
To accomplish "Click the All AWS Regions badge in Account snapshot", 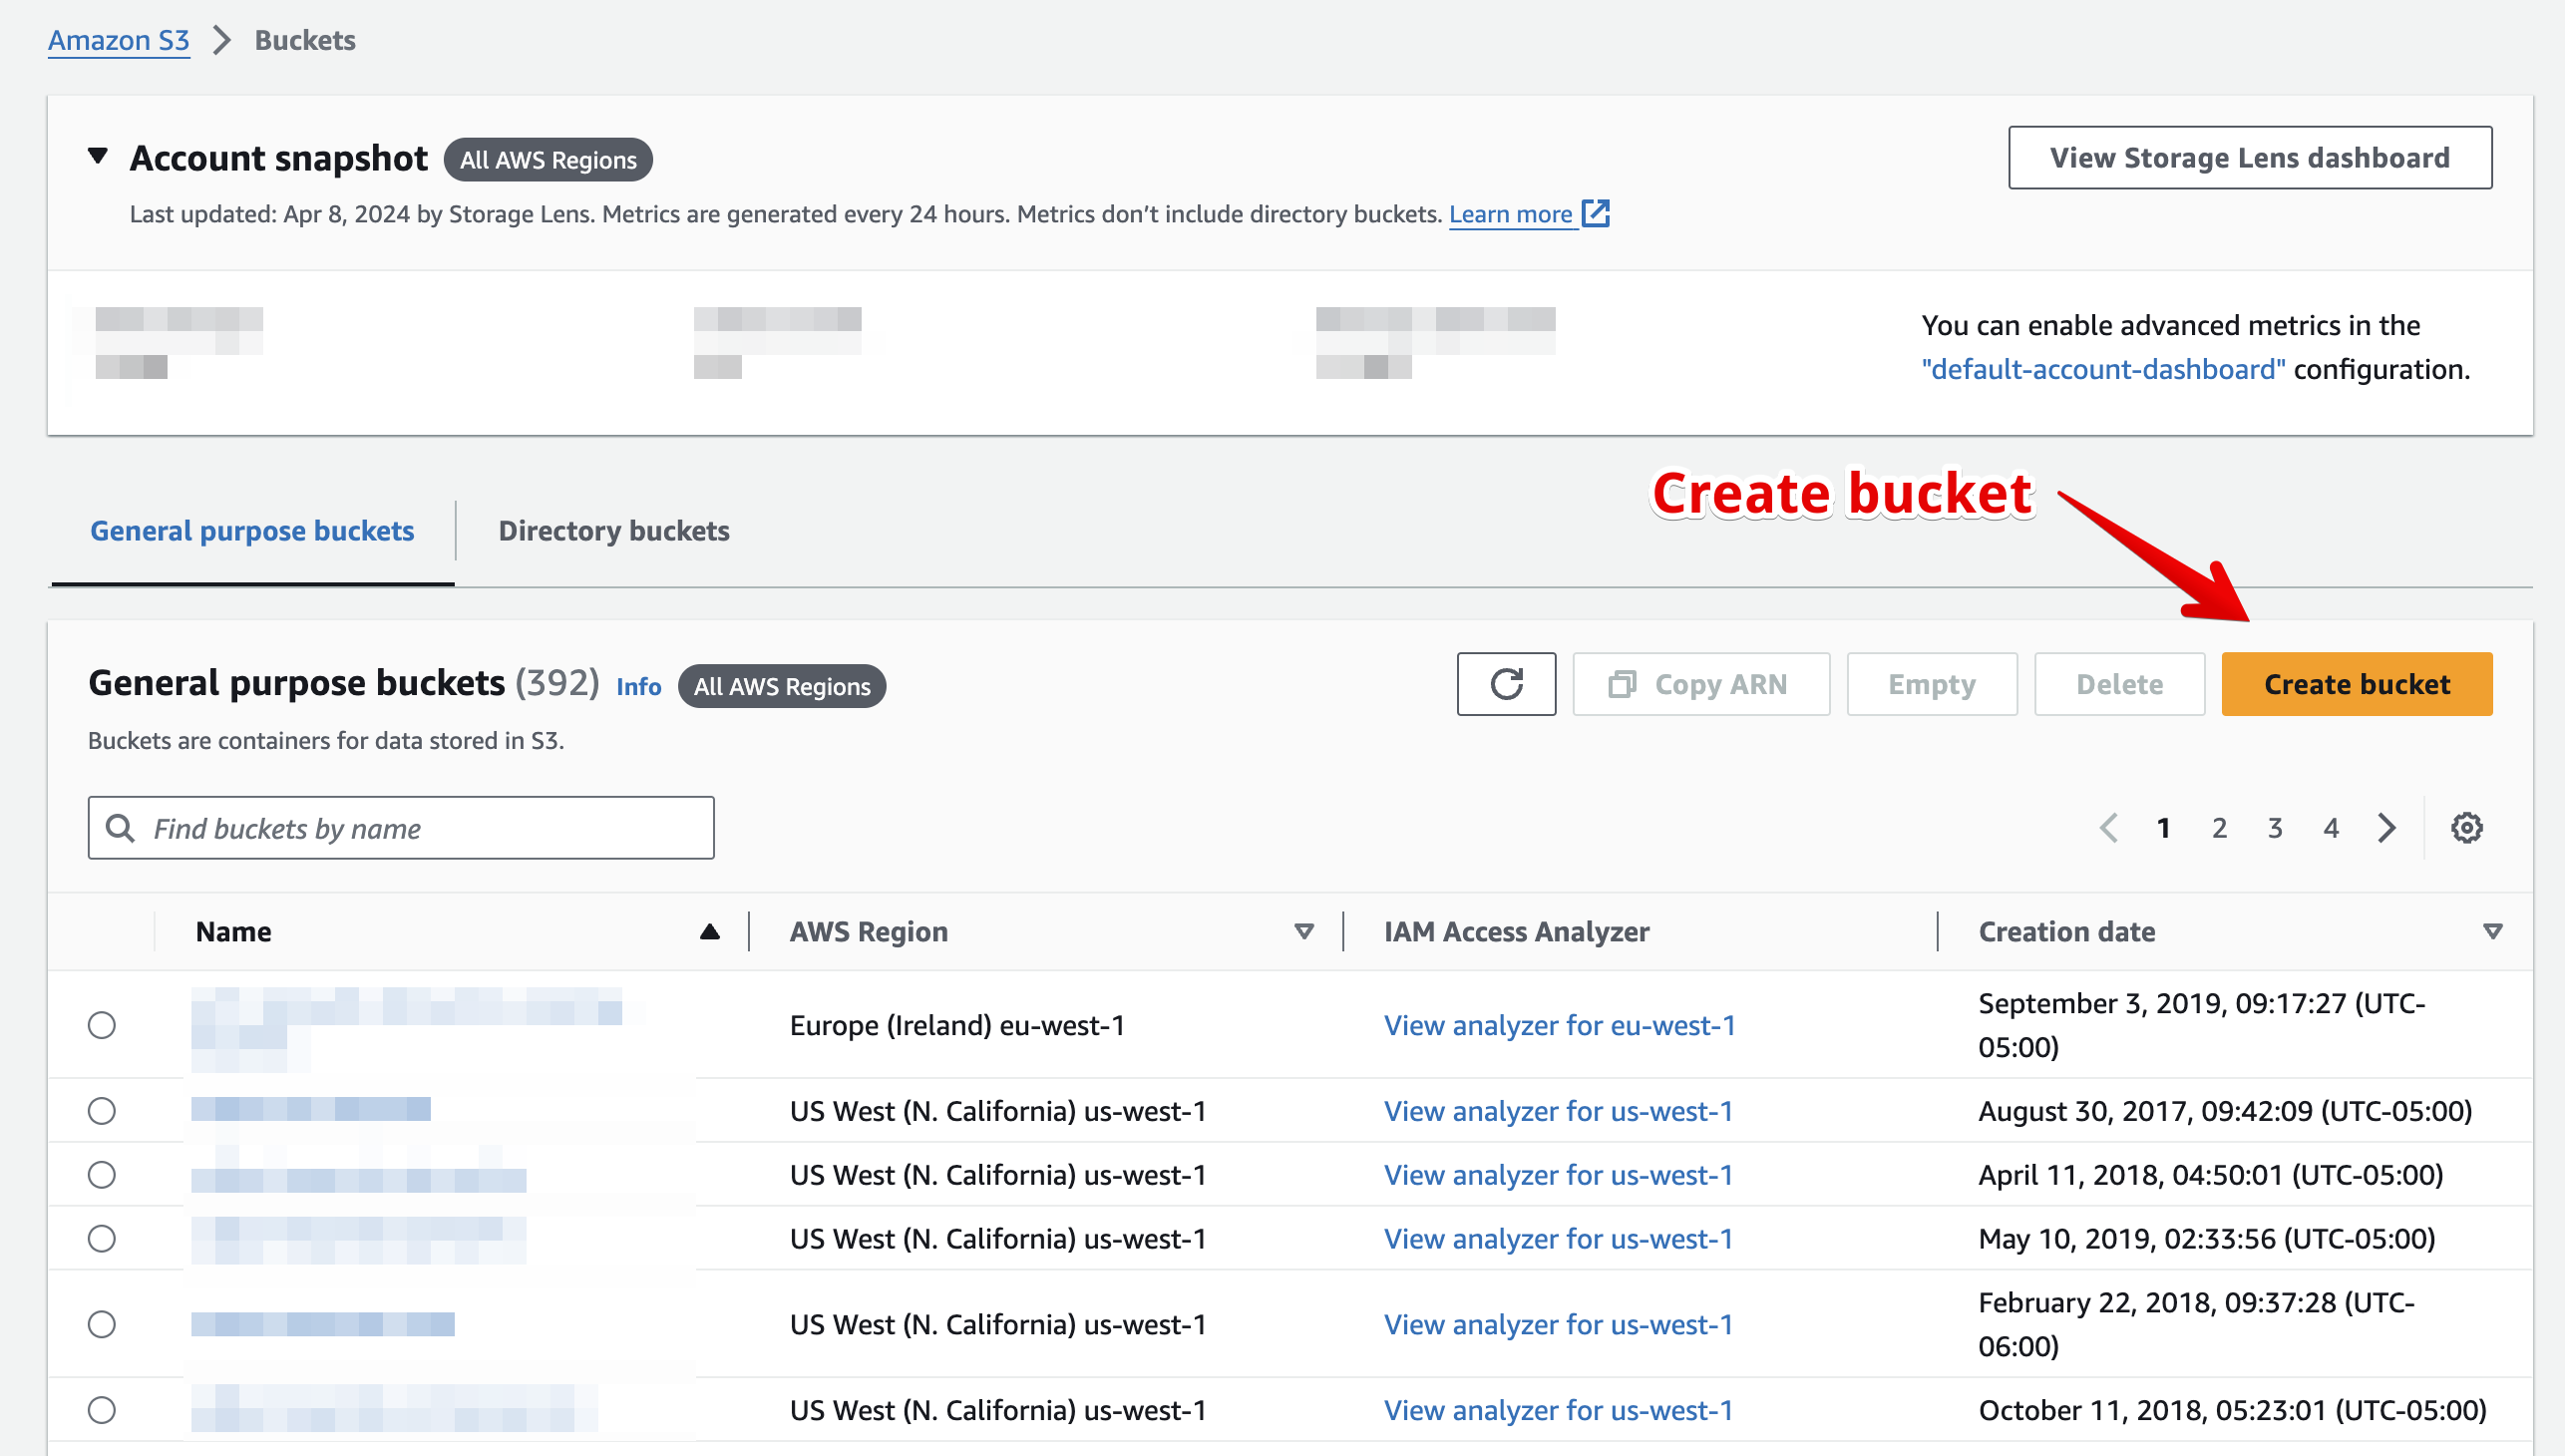I will coord(548,159).
